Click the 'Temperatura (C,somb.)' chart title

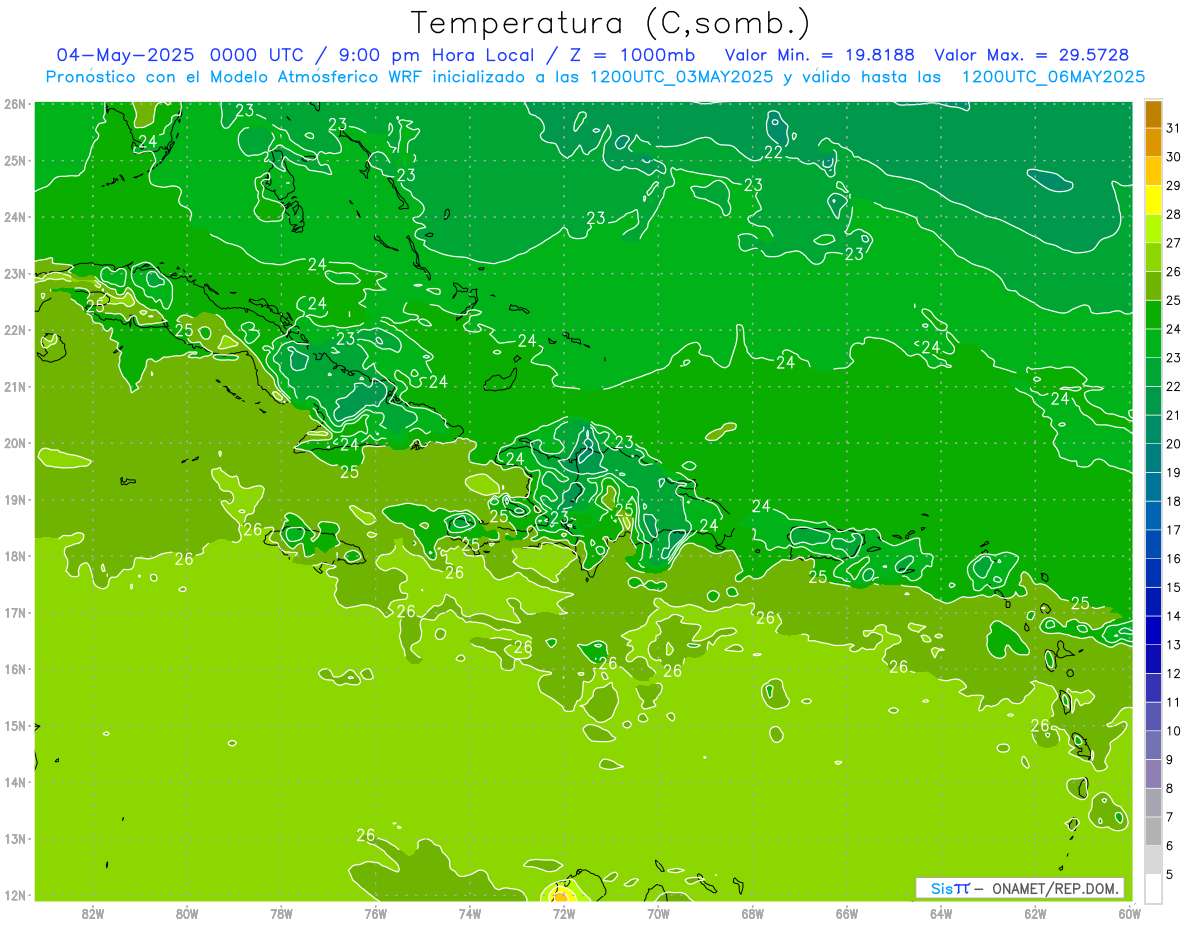(x=611, y=23)
